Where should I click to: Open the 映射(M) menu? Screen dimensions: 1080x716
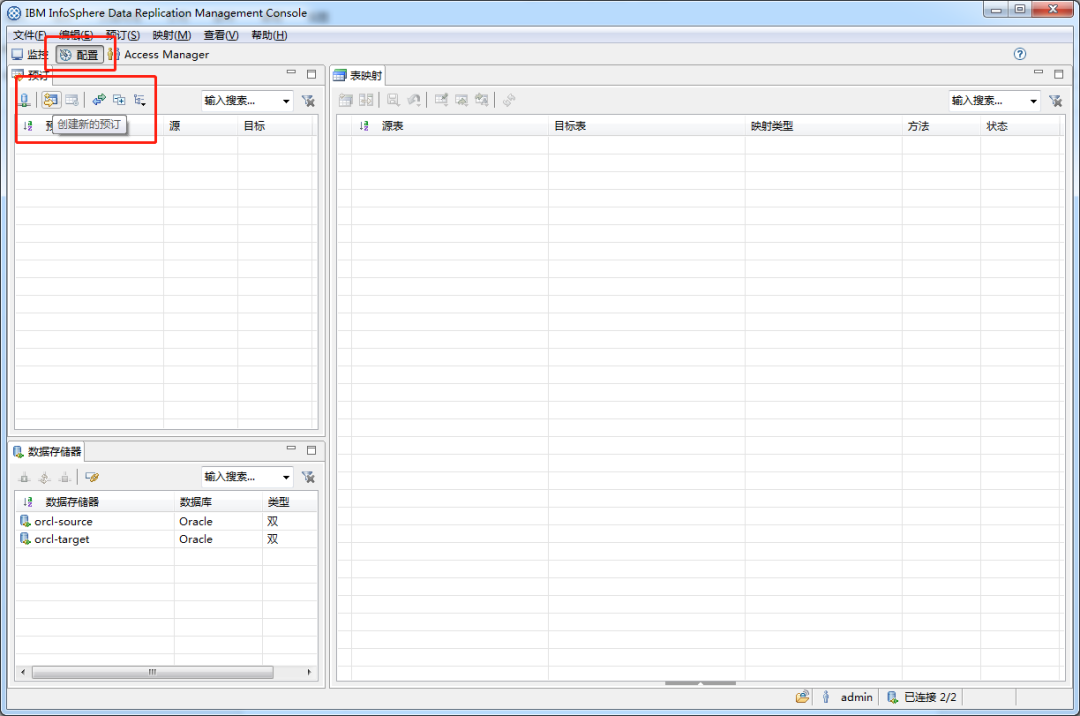[172, 35]
